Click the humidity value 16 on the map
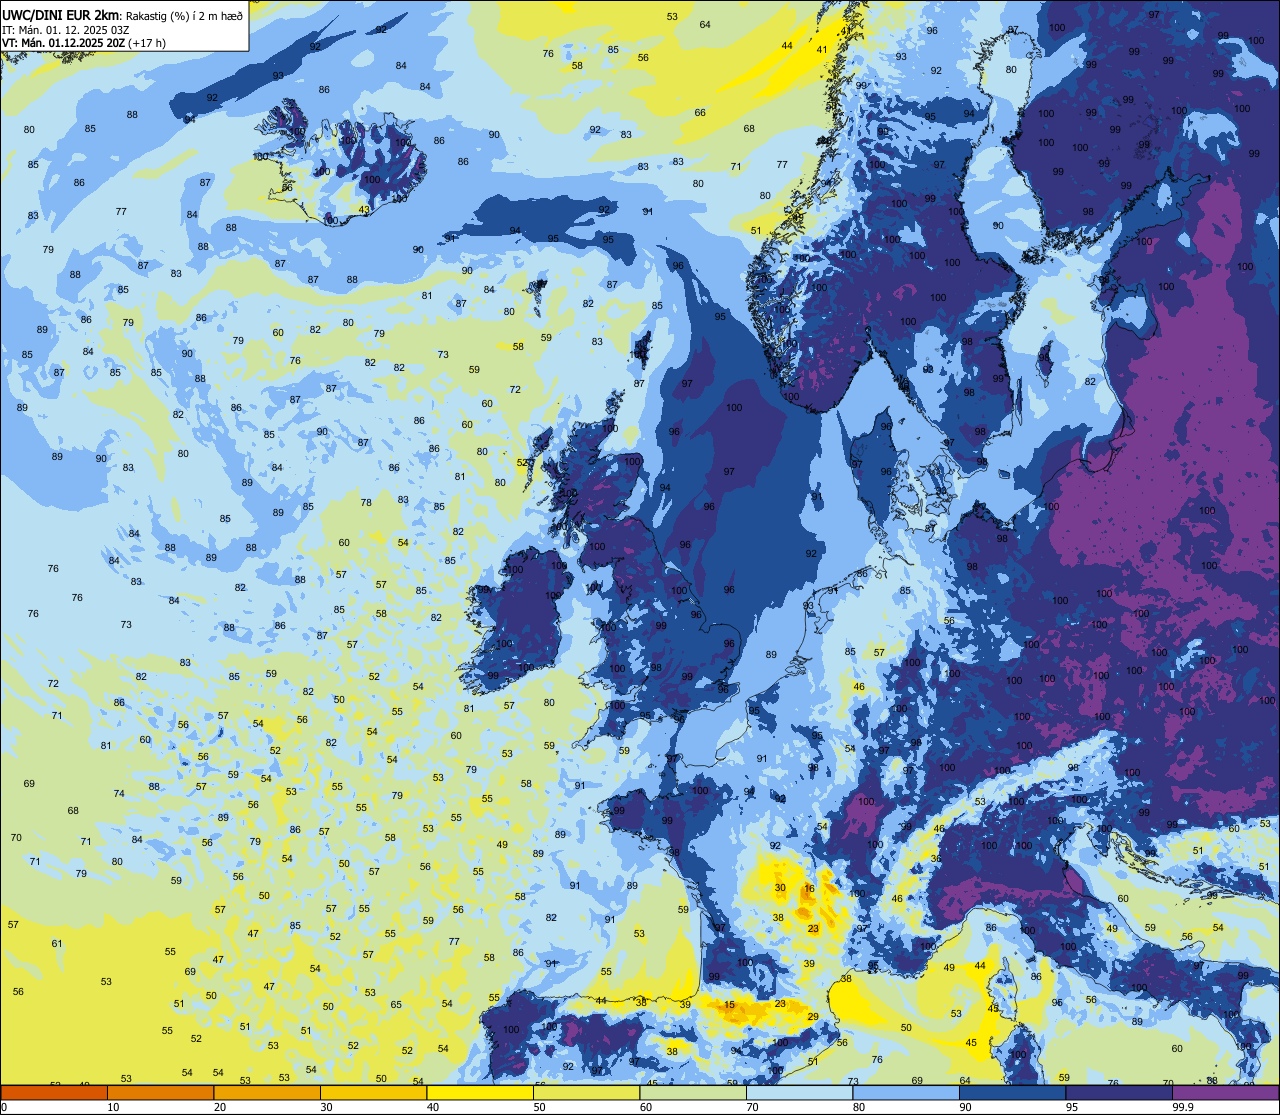 809,889
